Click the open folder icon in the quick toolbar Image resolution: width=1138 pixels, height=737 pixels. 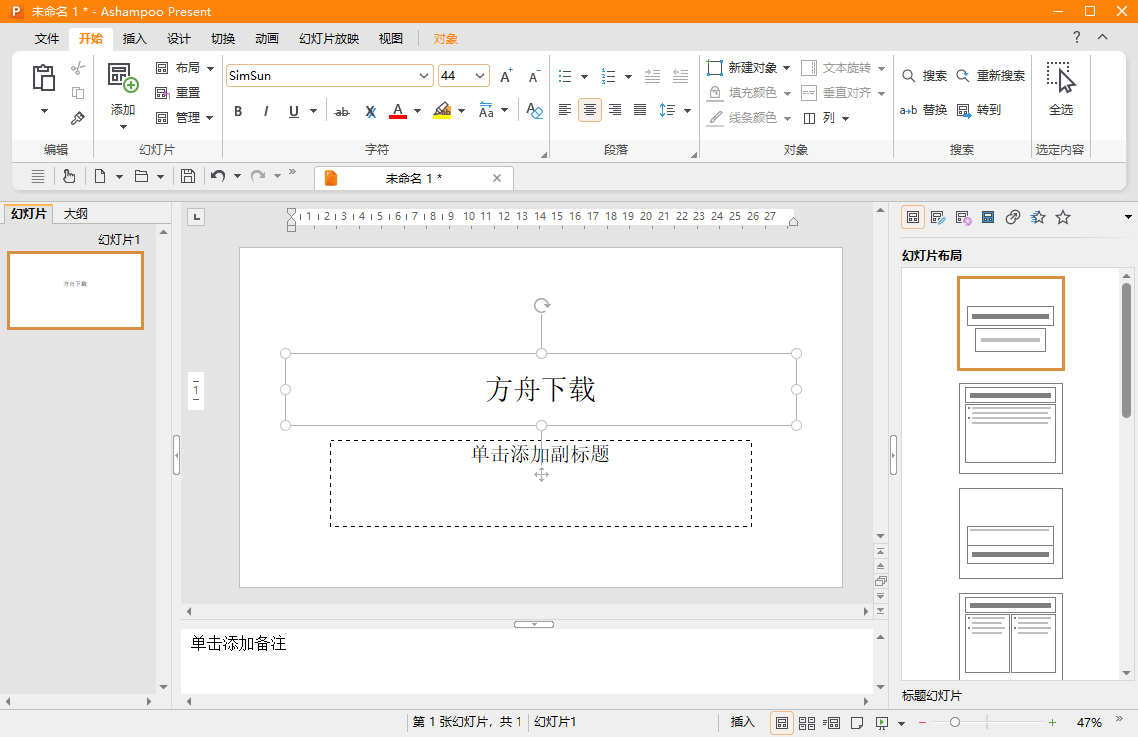(x=142, y=176)
